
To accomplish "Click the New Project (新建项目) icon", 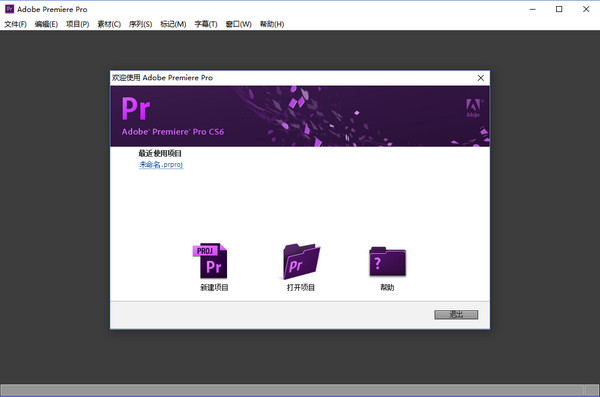I will (x=210, y=261).
